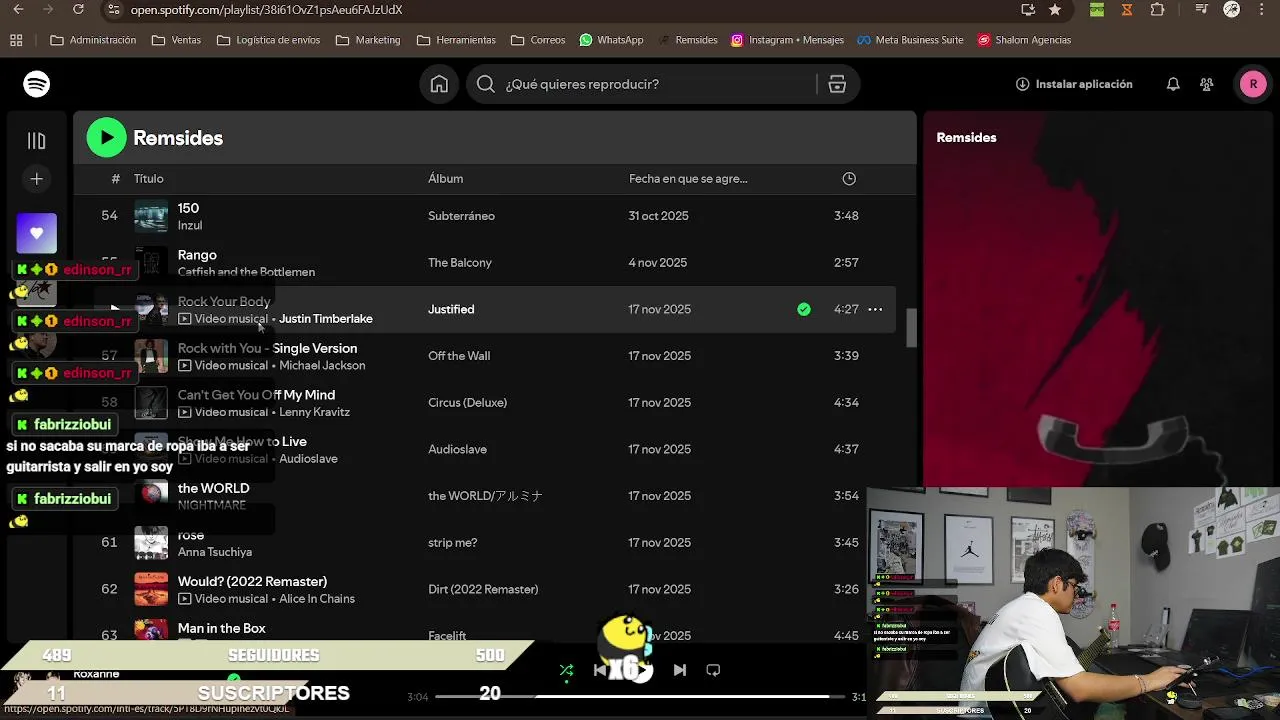Go to Spotify Home via house icon

(x=439, y=84)
